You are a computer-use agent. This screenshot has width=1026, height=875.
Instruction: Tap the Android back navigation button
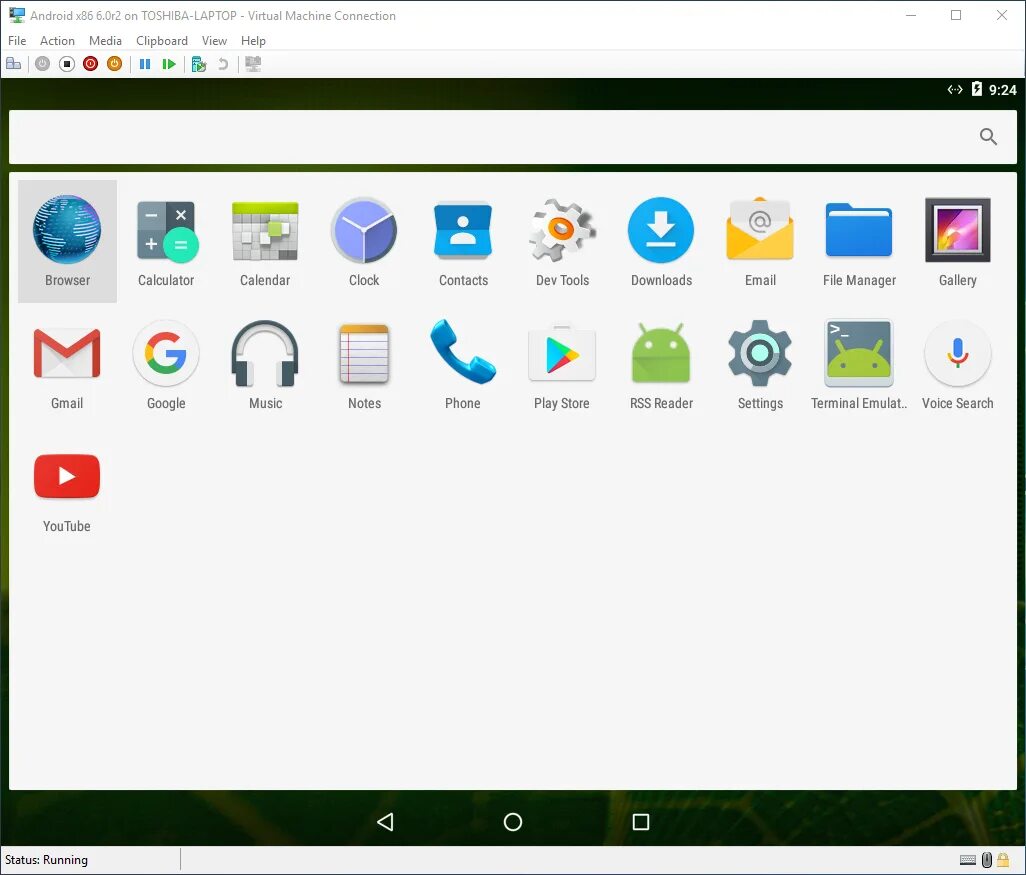point(385,821)
